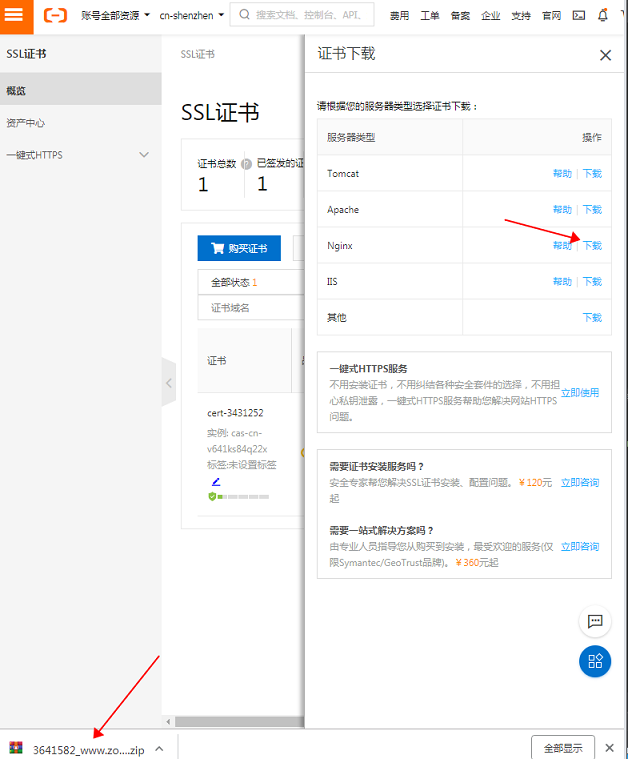Focus the top search box
The height and width of the screenshot is (759, 628).
pos(302,15)
